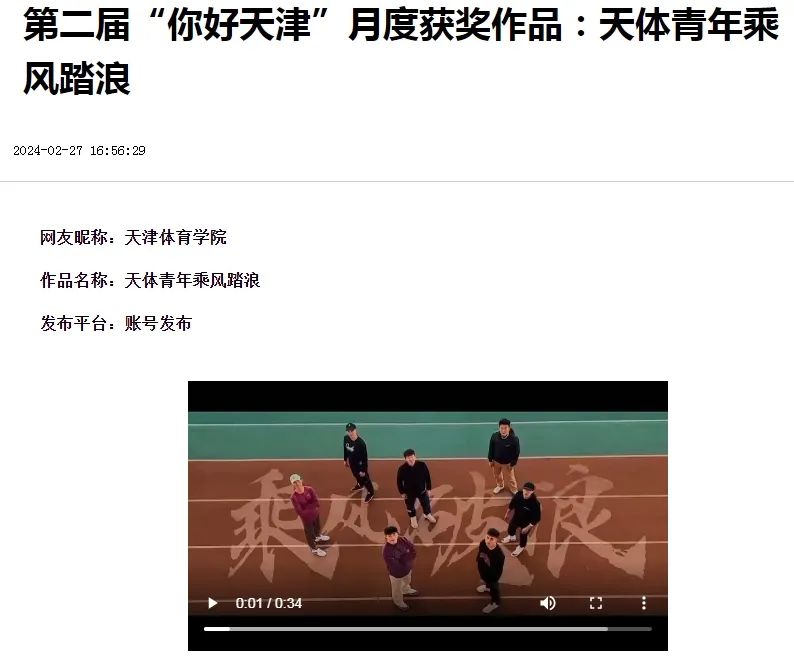
Task: Click the played white portion of progress bar
Action: tap(217, 629)
